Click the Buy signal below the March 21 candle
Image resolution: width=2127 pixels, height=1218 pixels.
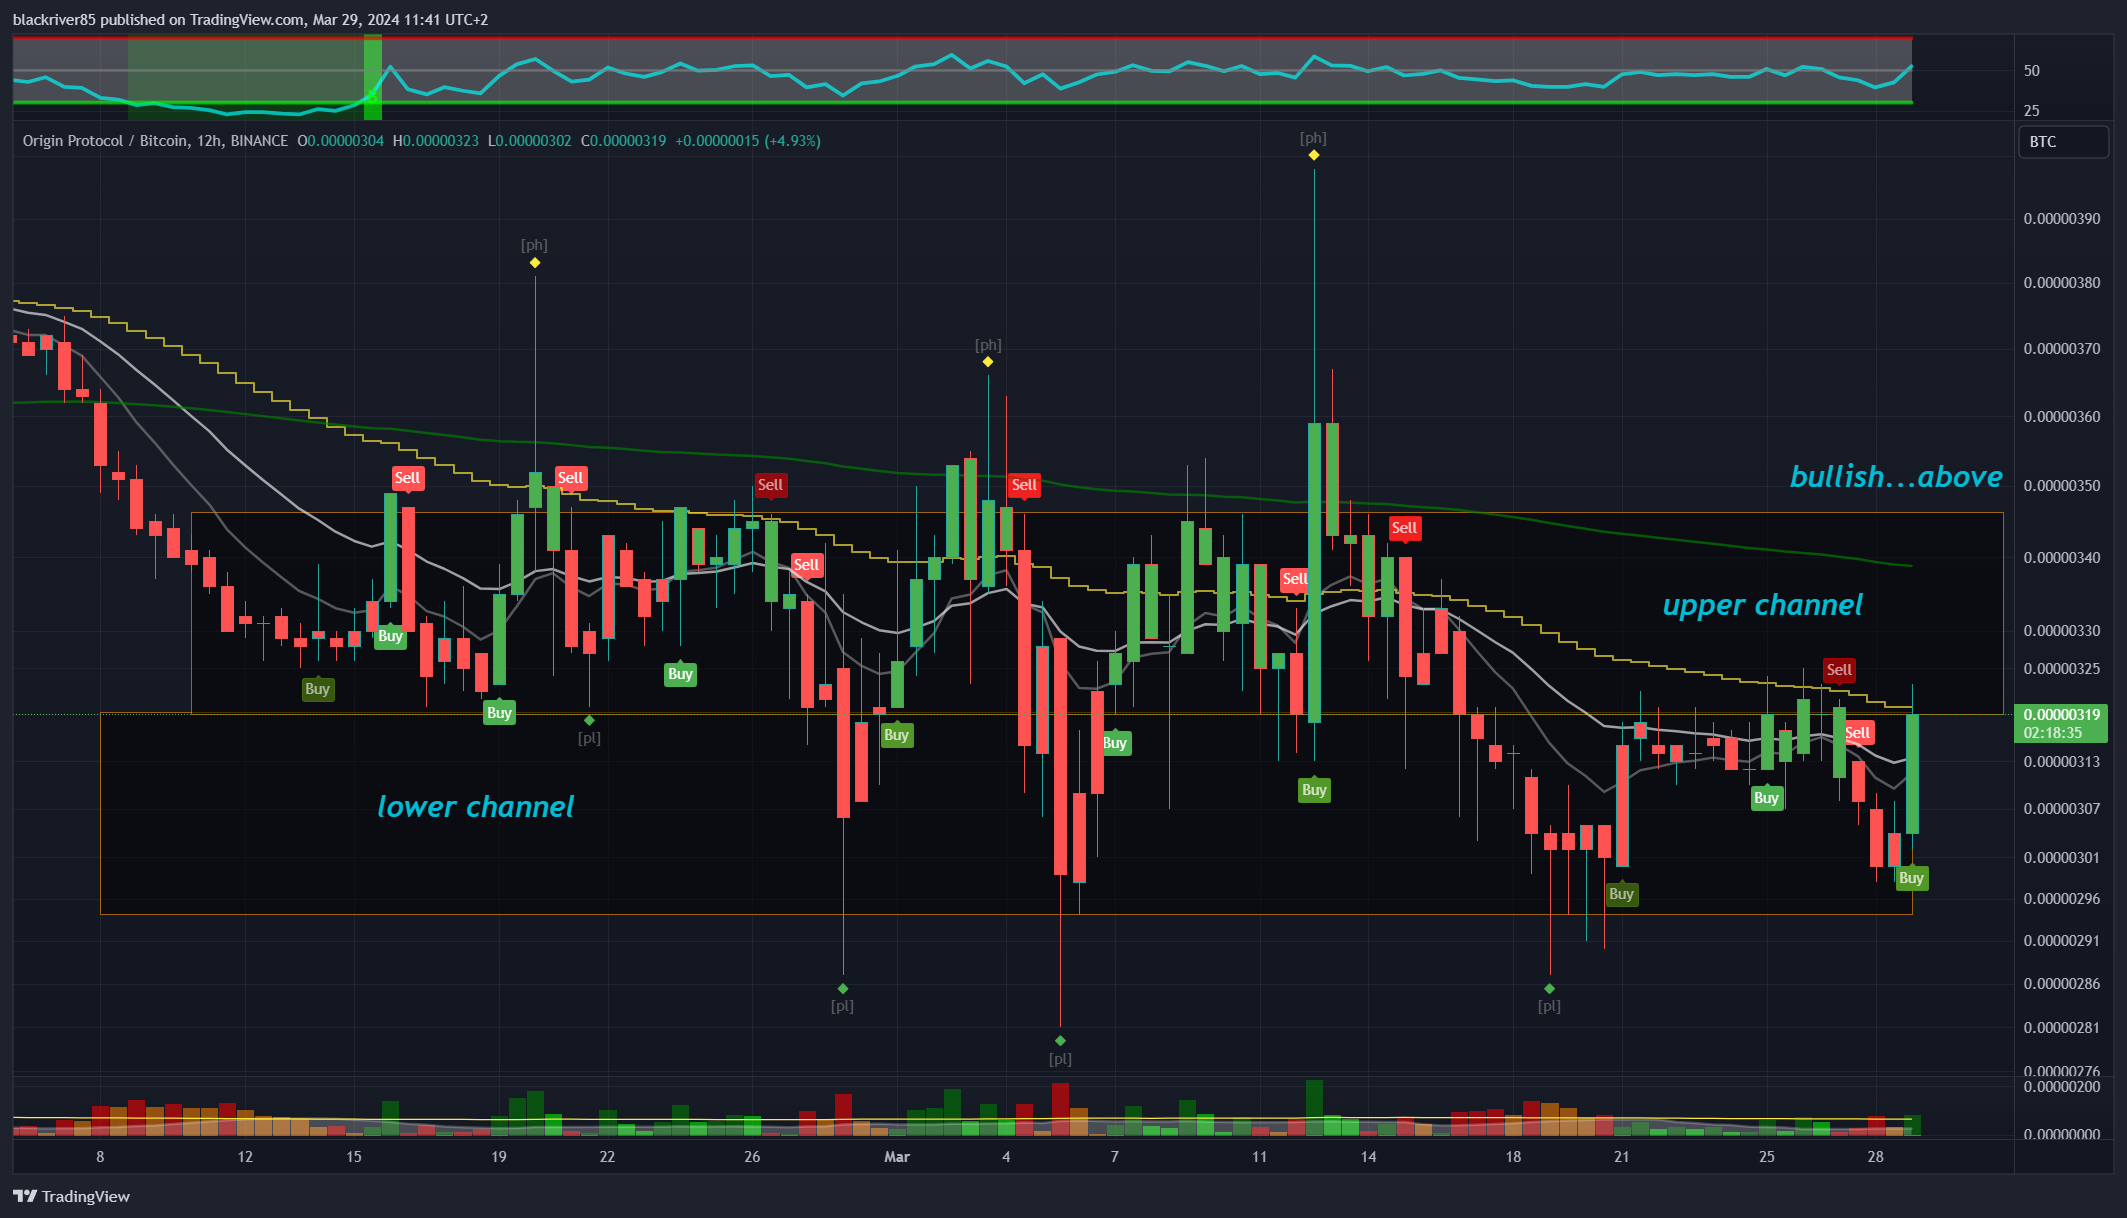pyautogui.click(x=1621, y=894)
